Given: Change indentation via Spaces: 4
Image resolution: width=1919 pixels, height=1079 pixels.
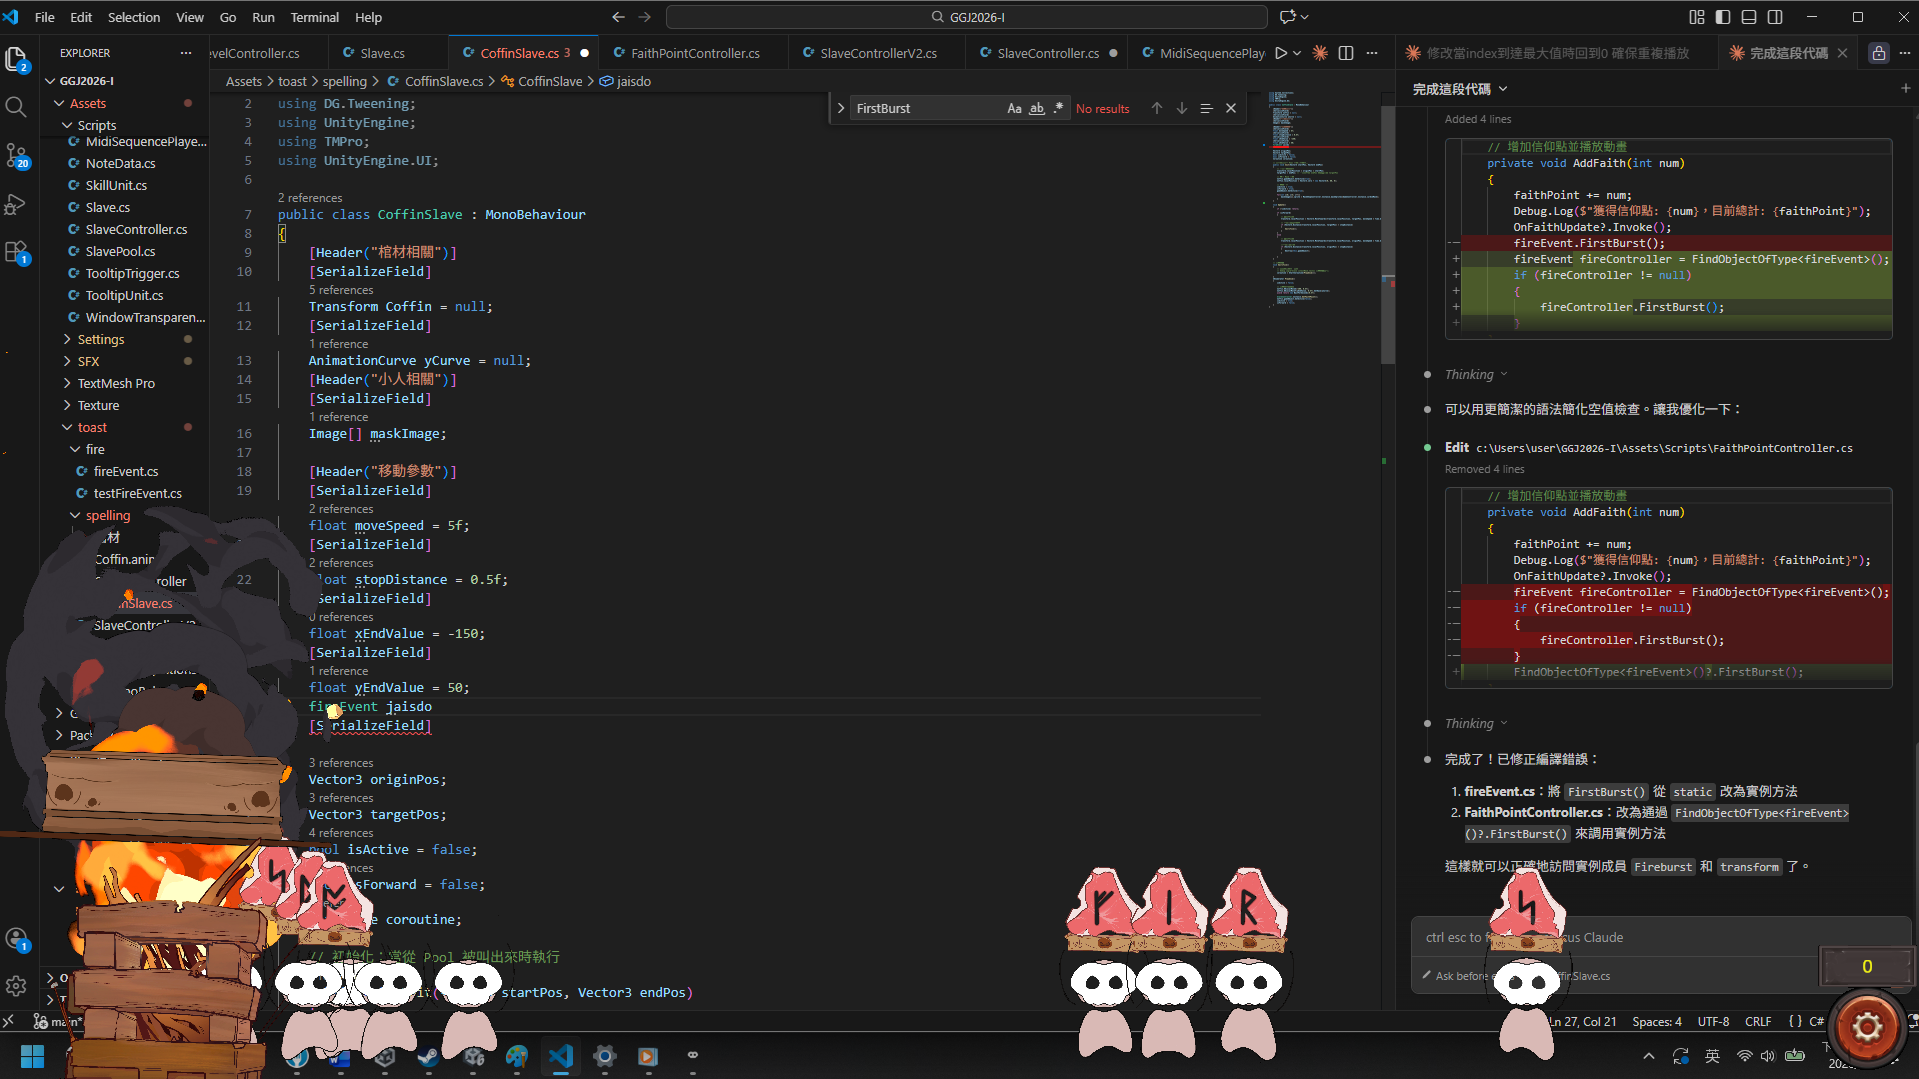Looking at the screenshot, I should tap(1657, 1021).
